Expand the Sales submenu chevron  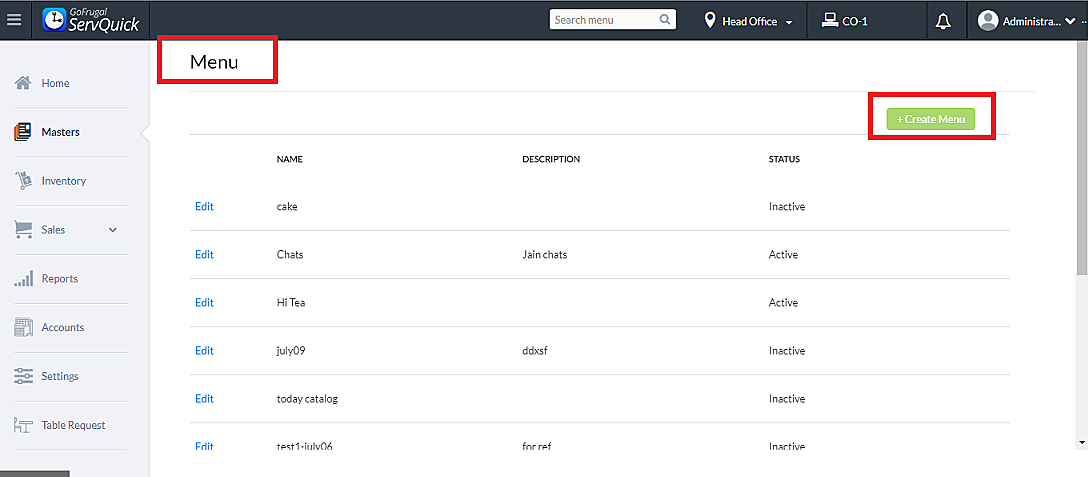pyautogui.click(x=113, y=230)
